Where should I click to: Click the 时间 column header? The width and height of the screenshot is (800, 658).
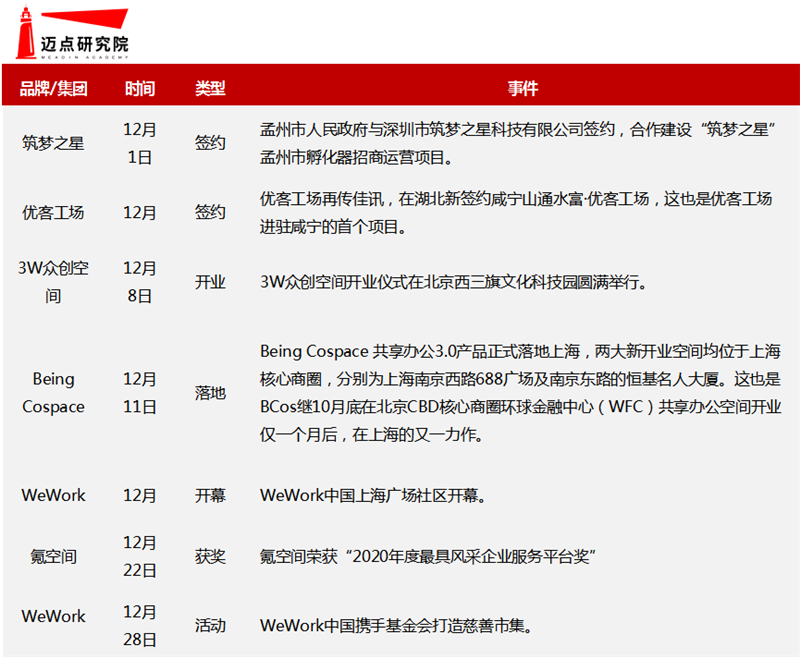[140, 88]
